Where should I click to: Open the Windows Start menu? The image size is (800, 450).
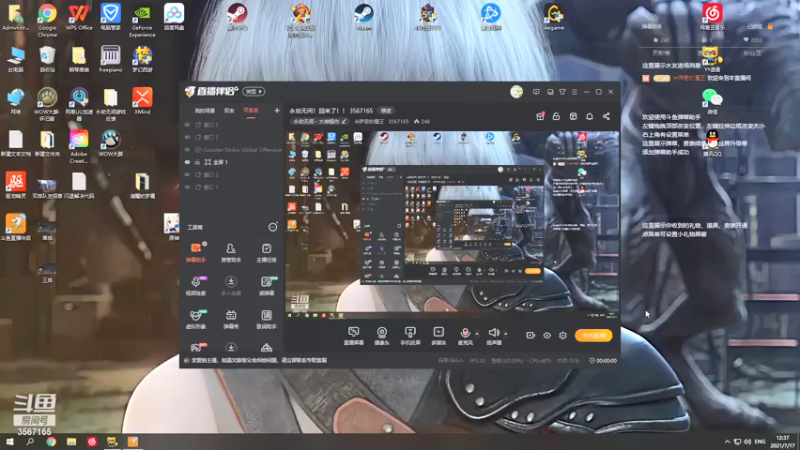(10, 441)
